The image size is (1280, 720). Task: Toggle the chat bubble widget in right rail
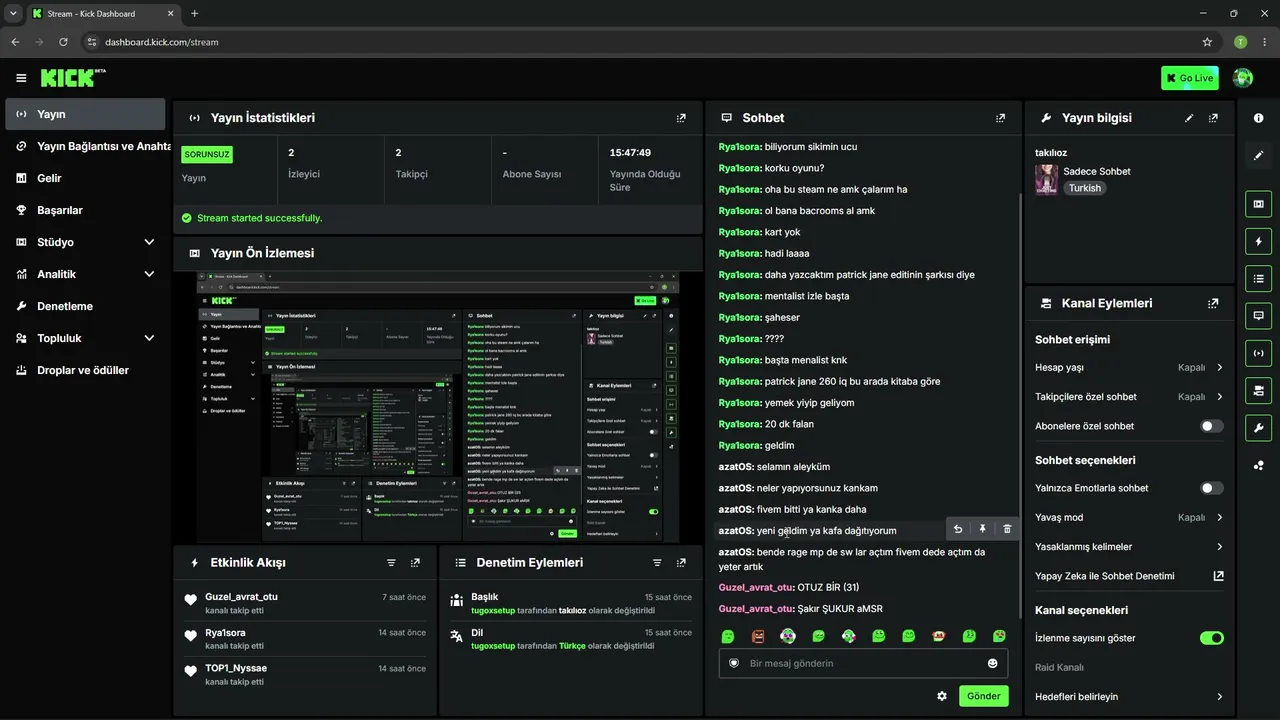pyautogui.click(x=1258, y=315)
